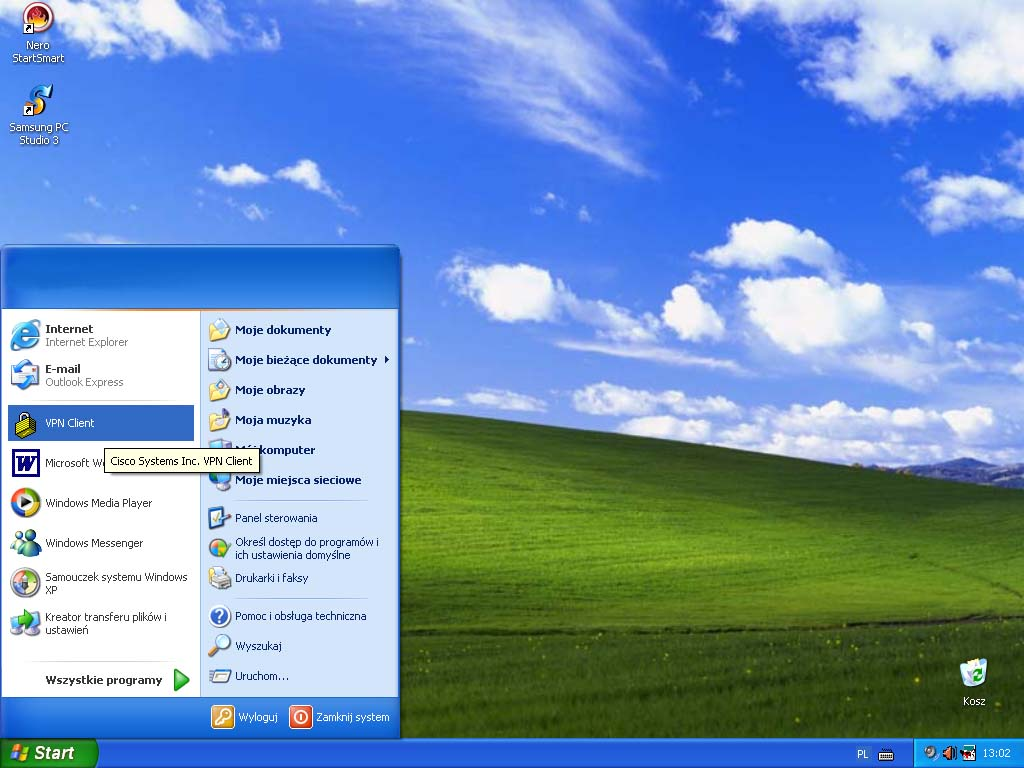Open Nero StartSmart desktop shortcut
Image resolution: width=1024 pixels, height=768 pixels.
tap(38, 33)
